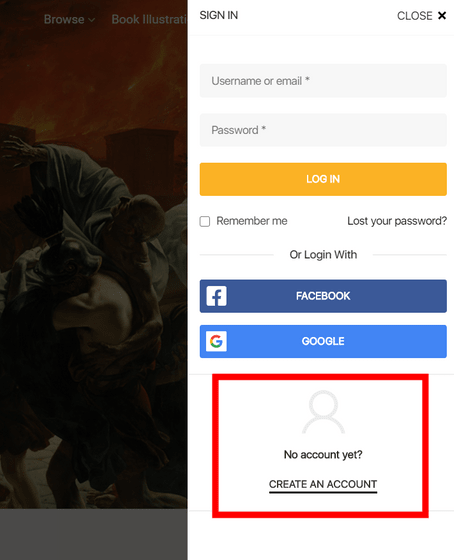Click the SIGN IN panel heading
This screenshot has width=454, height=560.
(x=219, y=15)
